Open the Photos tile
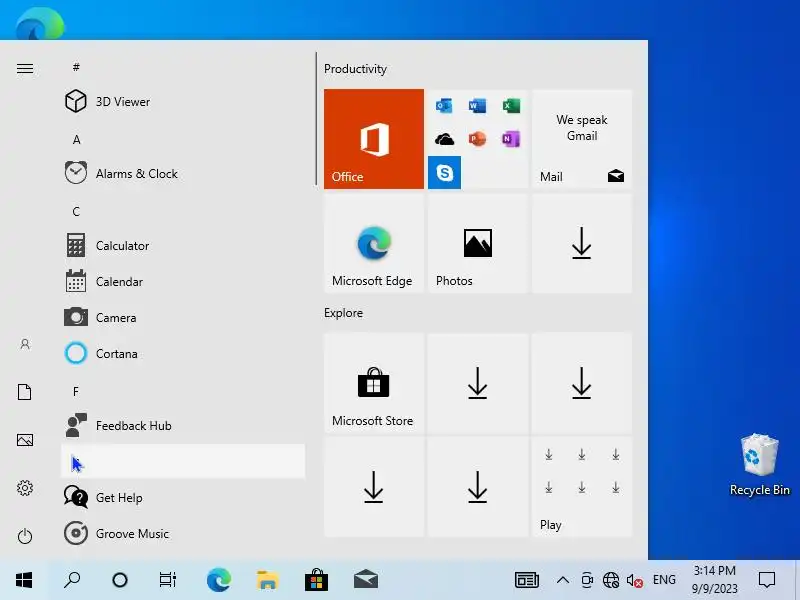 coord(478,243)
